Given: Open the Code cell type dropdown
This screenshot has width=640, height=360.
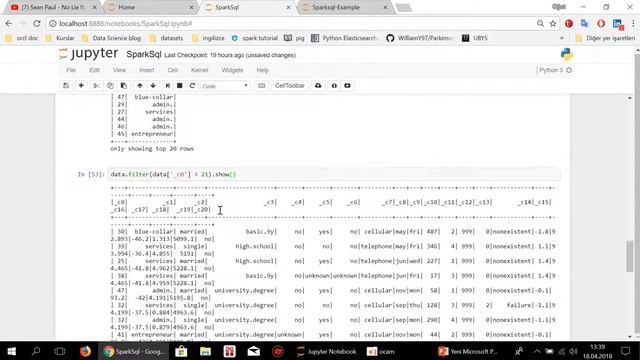Looking at the screenshot, I should pyautogui.click(x=225, y=86).
